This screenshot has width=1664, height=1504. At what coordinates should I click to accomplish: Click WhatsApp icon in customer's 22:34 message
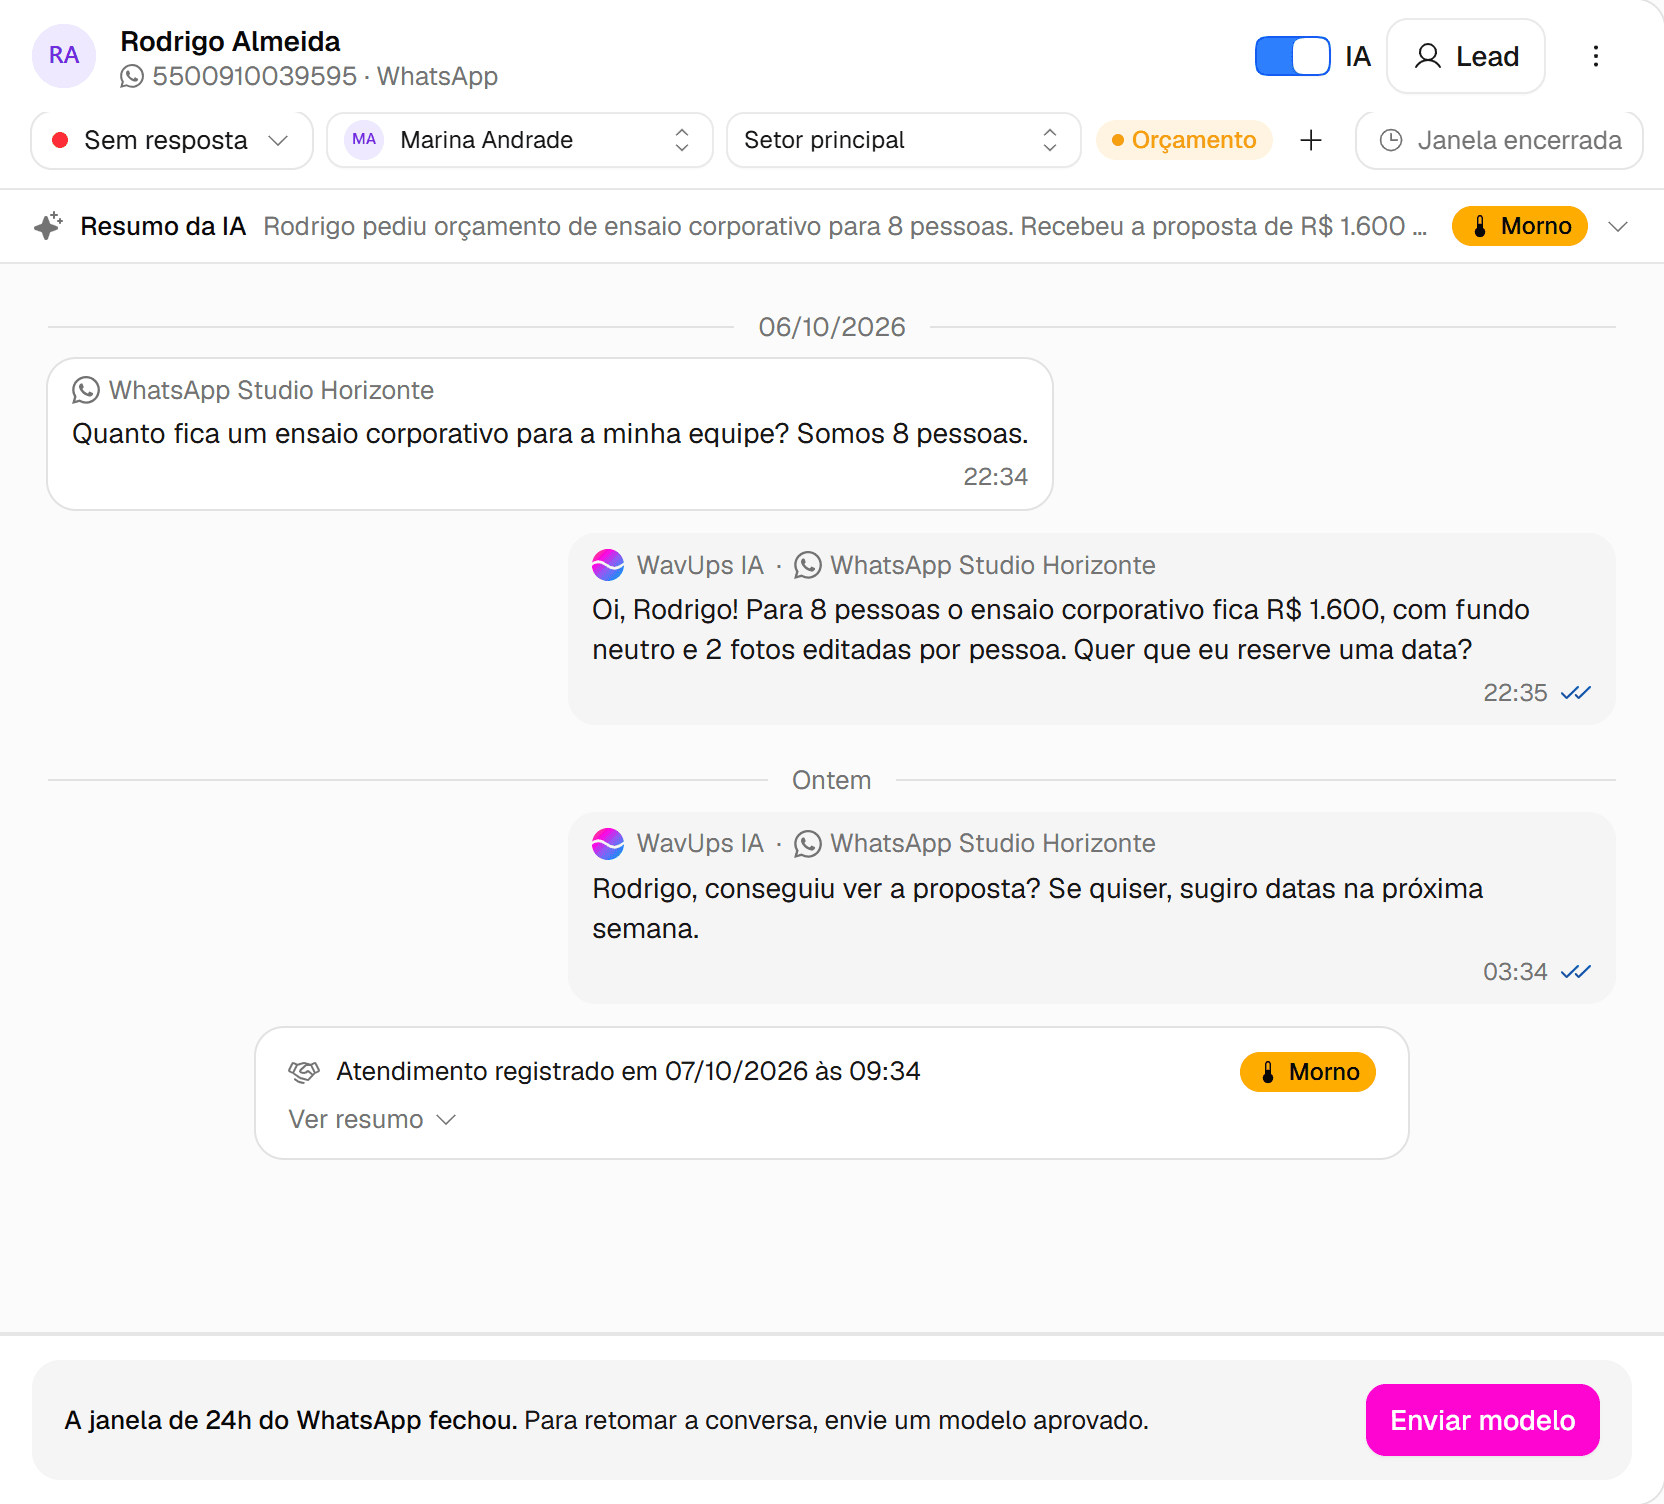coord(86,390)
